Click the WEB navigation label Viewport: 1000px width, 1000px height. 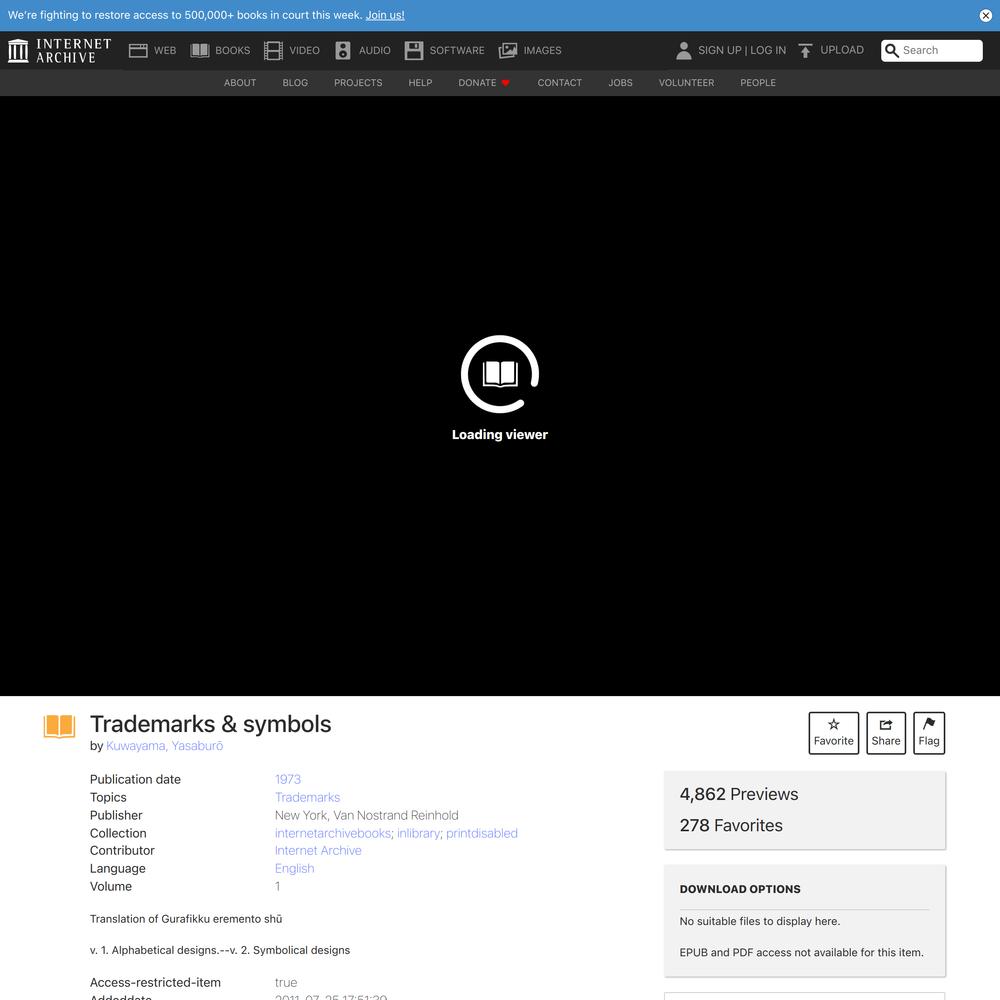[x=165, y=50]
